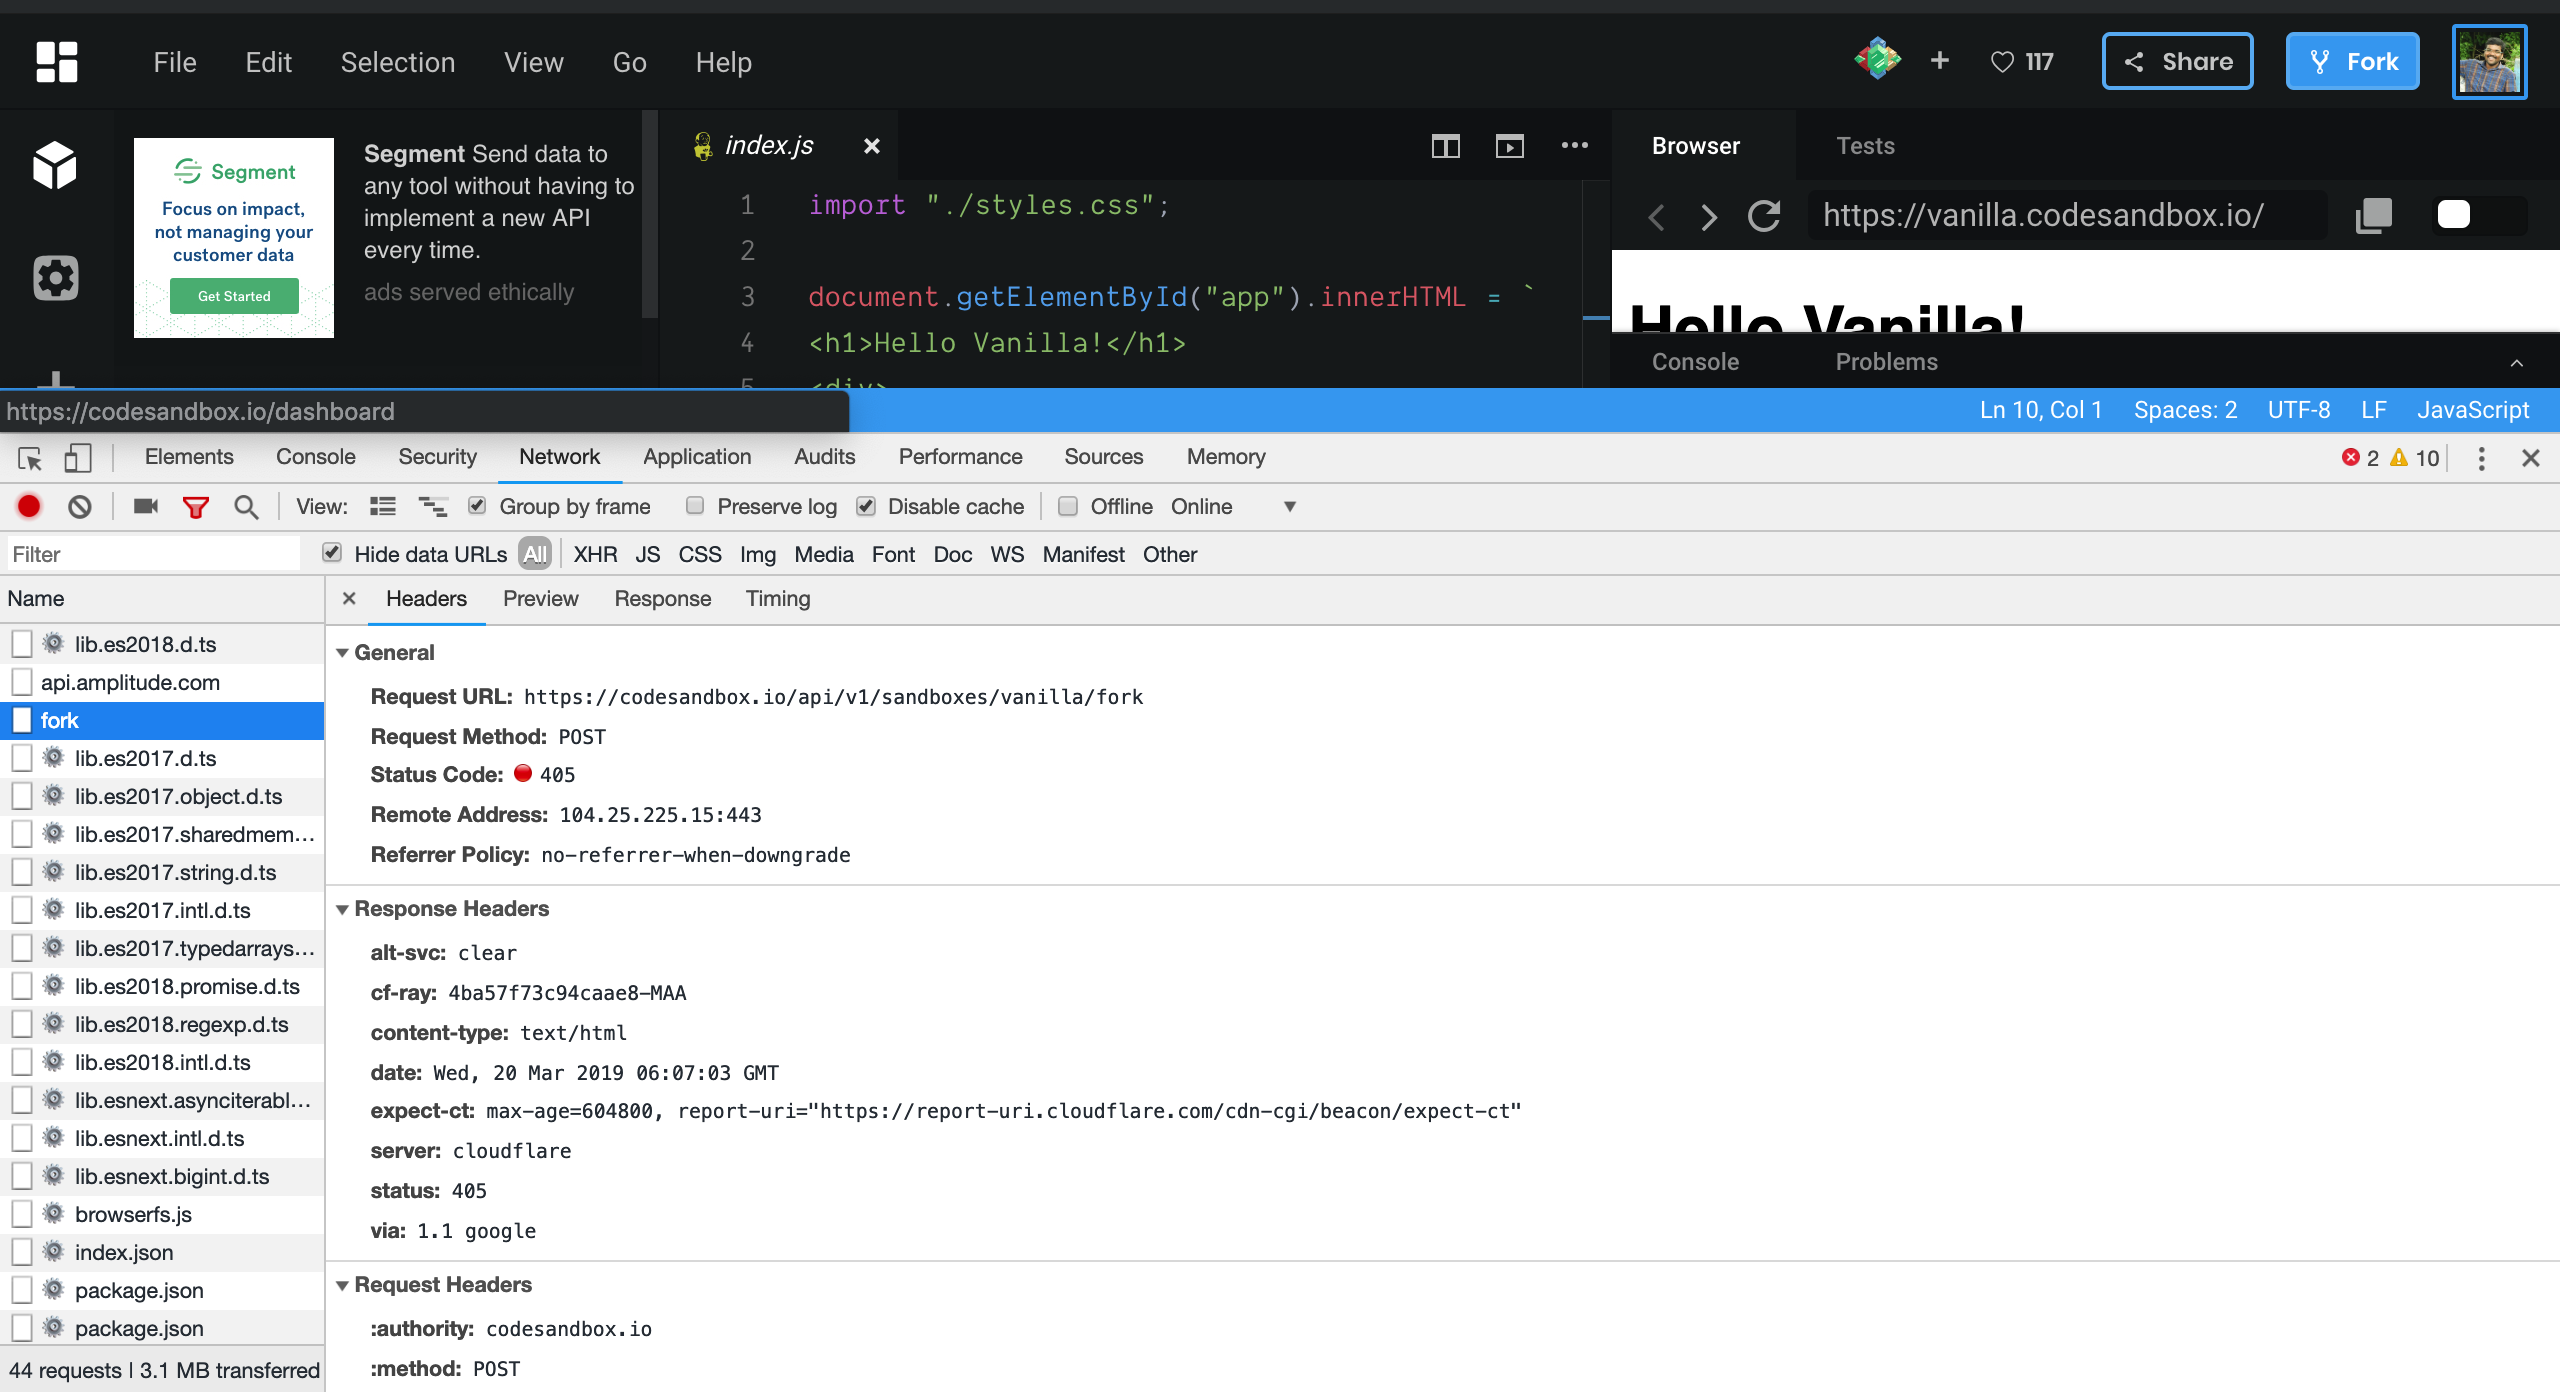Clear all network requests
The height and width of the screenshot is (1392, 2560).
[x=80, y=506]
